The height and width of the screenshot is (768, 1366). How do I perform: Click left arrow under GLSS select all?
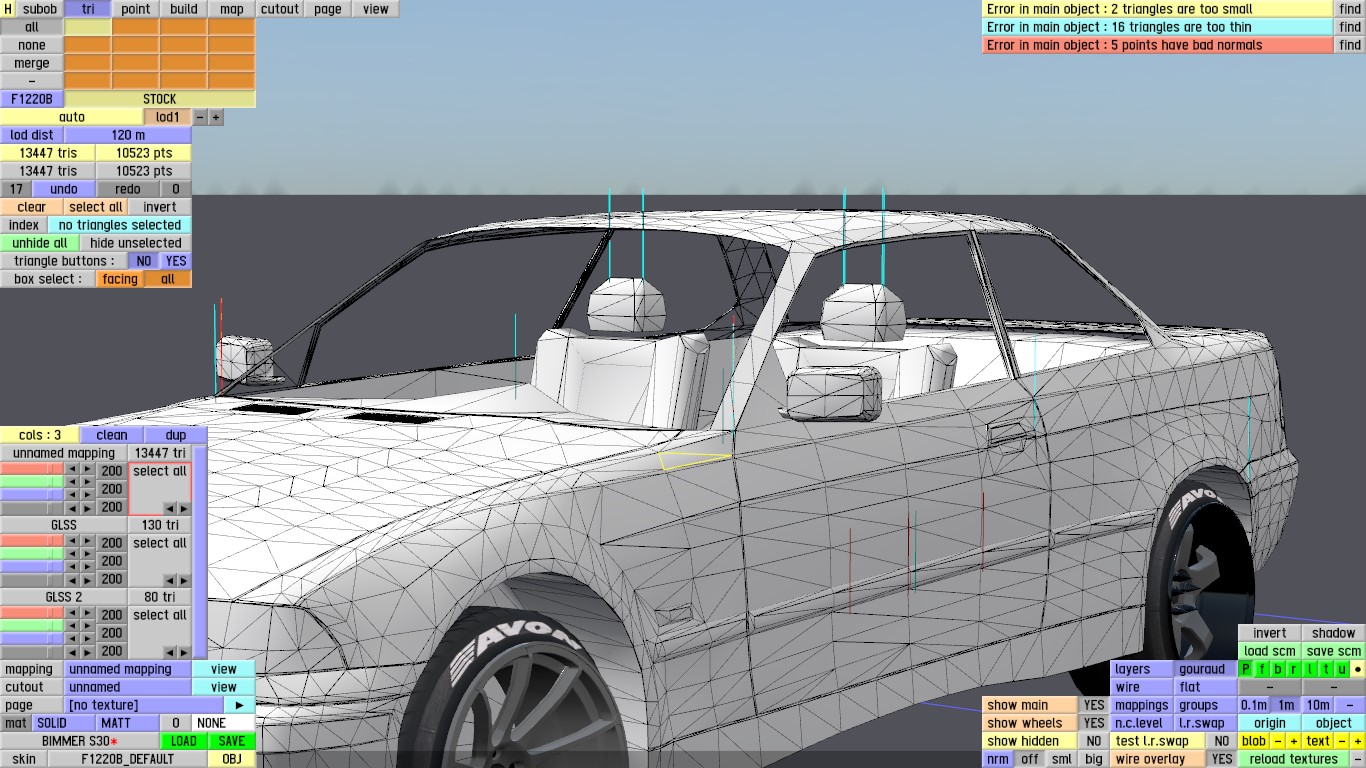(170, 580)
